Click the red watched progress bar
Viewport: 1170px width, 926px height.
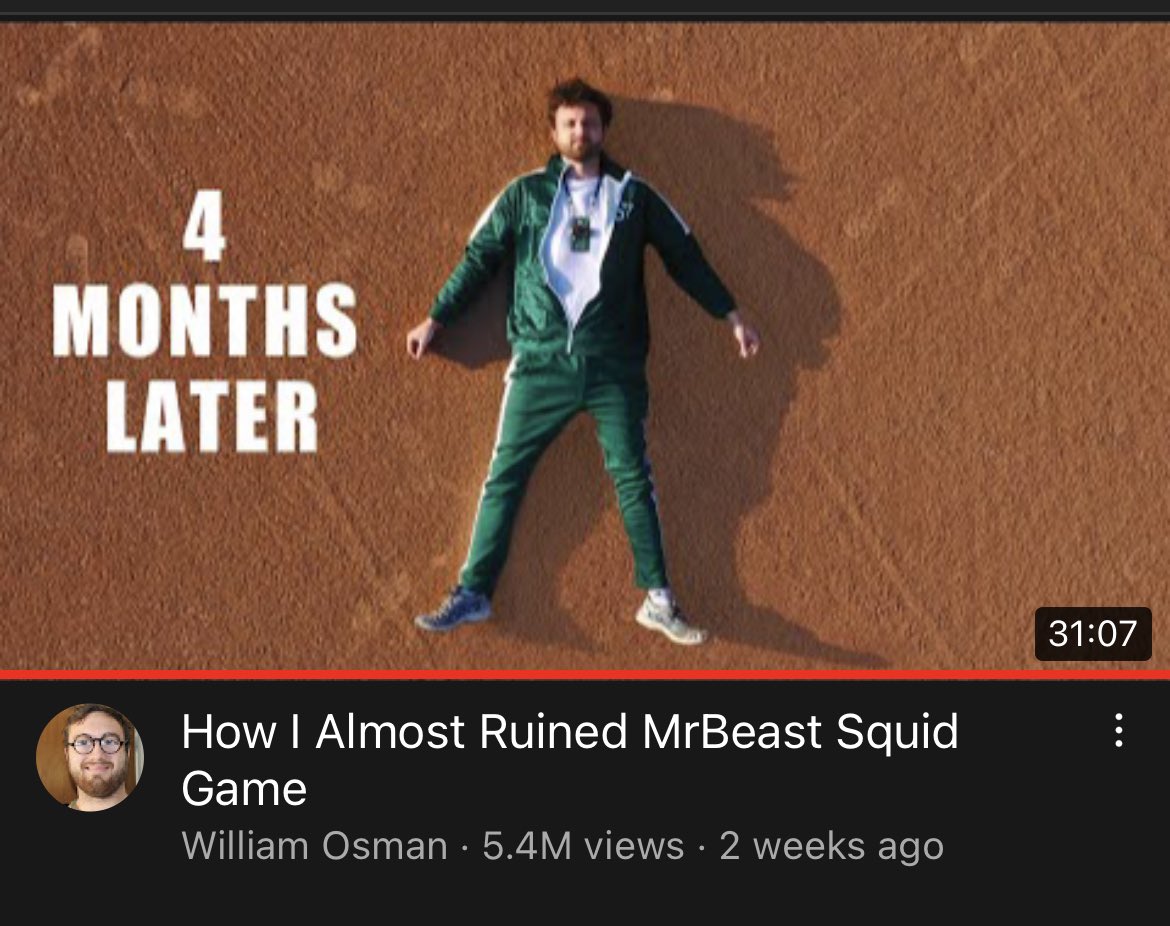tap(585, 675)
